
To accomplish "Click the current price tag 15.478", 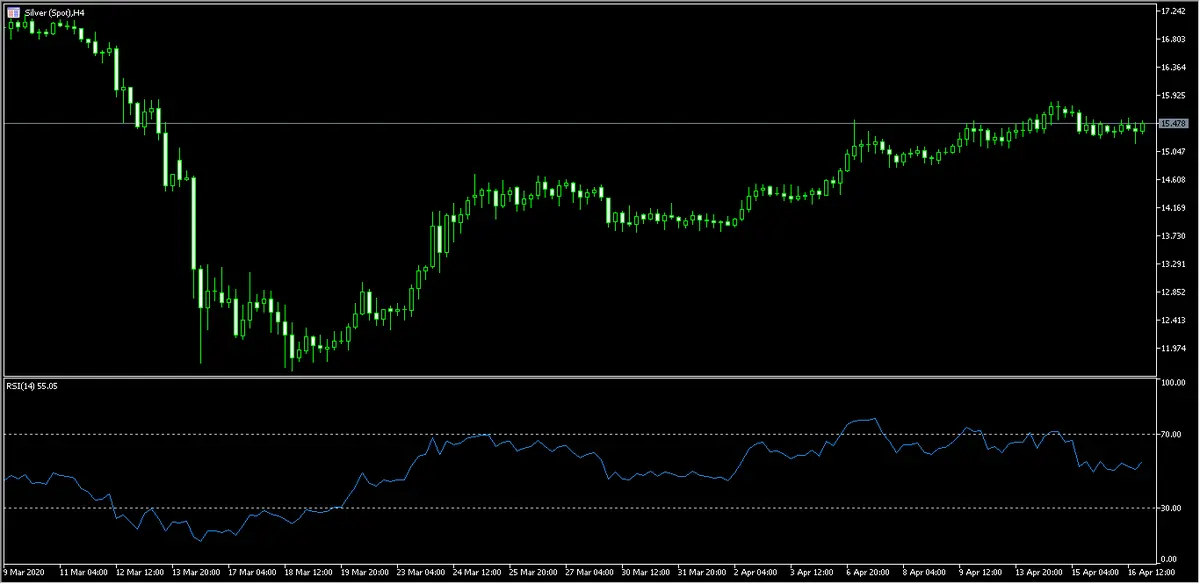I will tap(1172, 123).
